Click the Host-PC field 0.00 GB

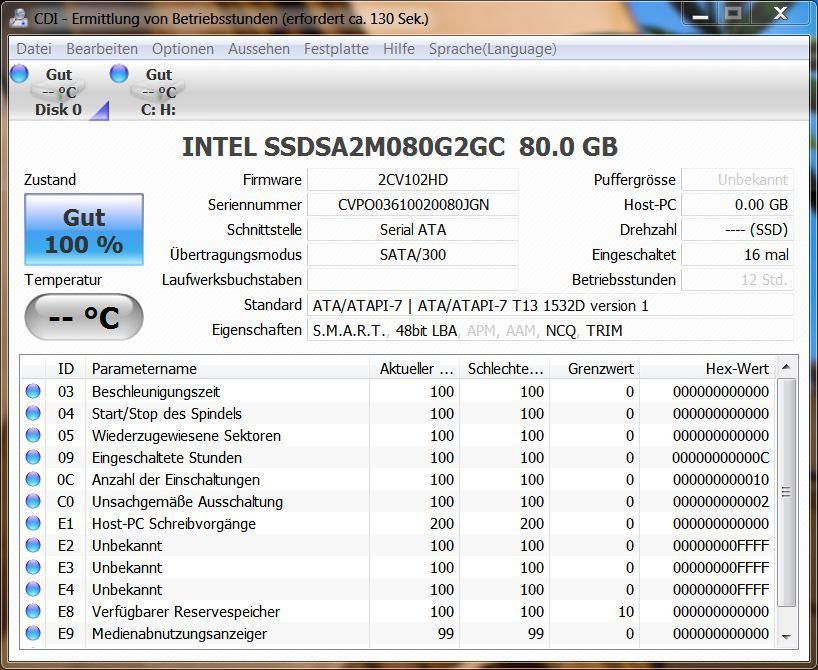[x=738, y=205]
